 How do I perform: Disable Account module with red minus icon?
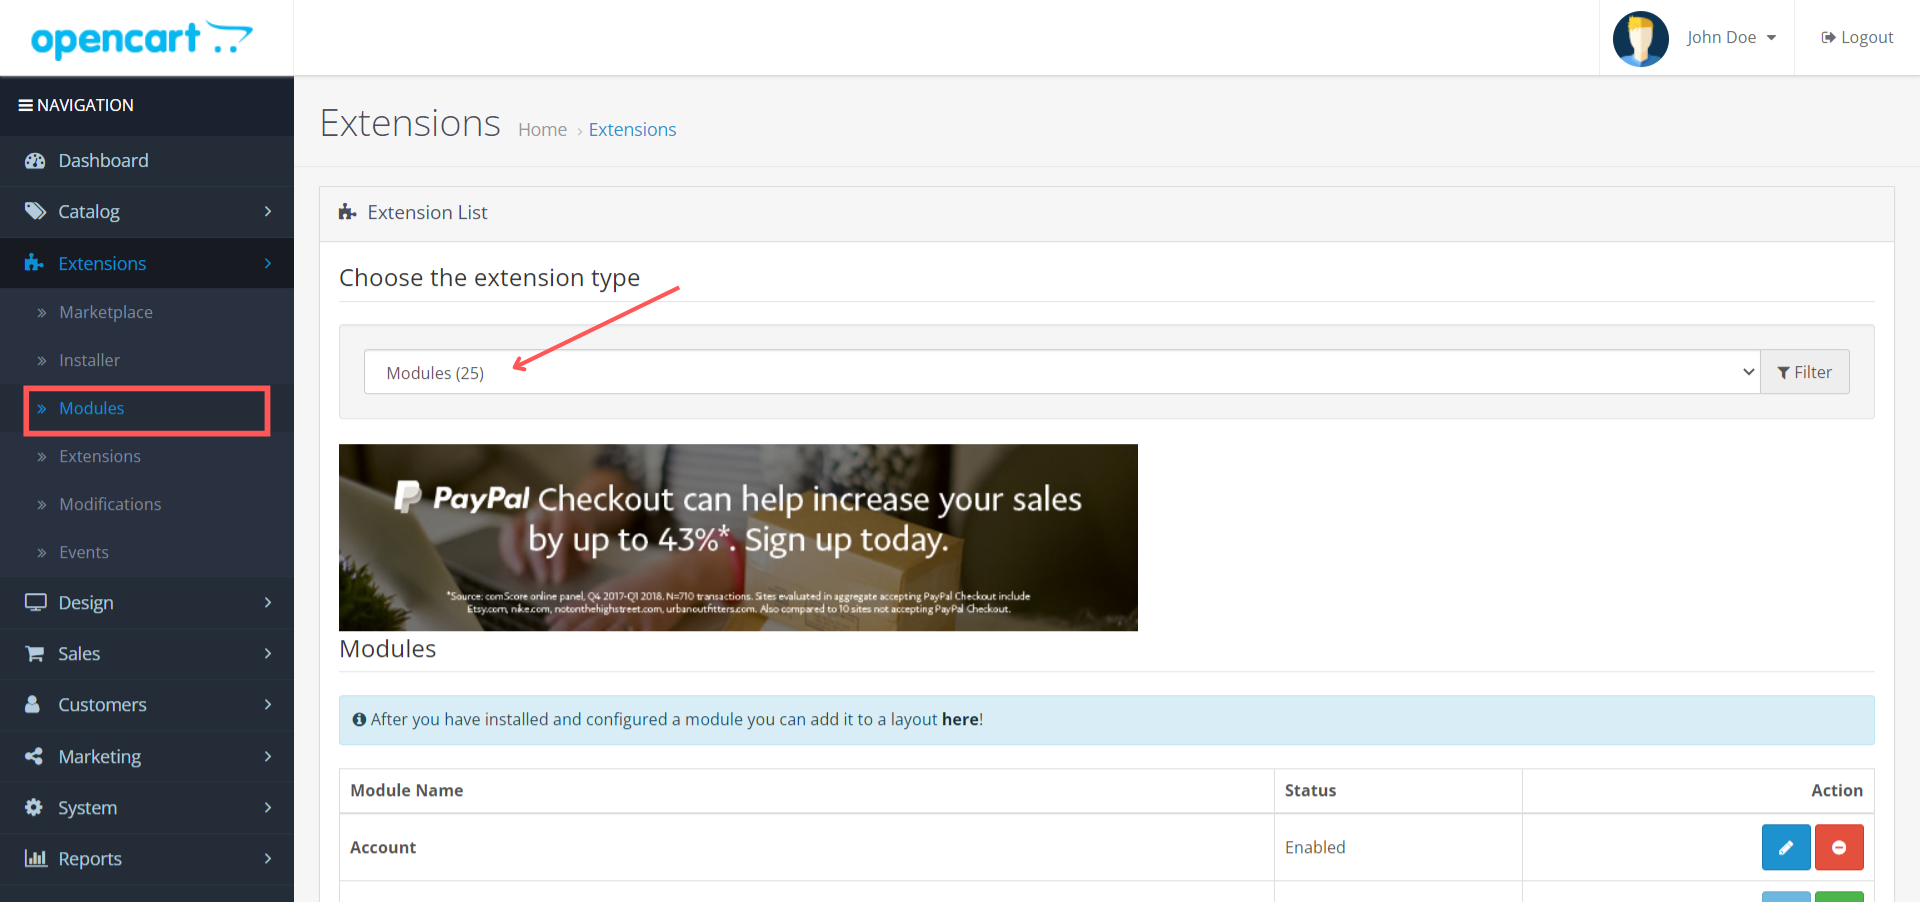click(1839, 847)
